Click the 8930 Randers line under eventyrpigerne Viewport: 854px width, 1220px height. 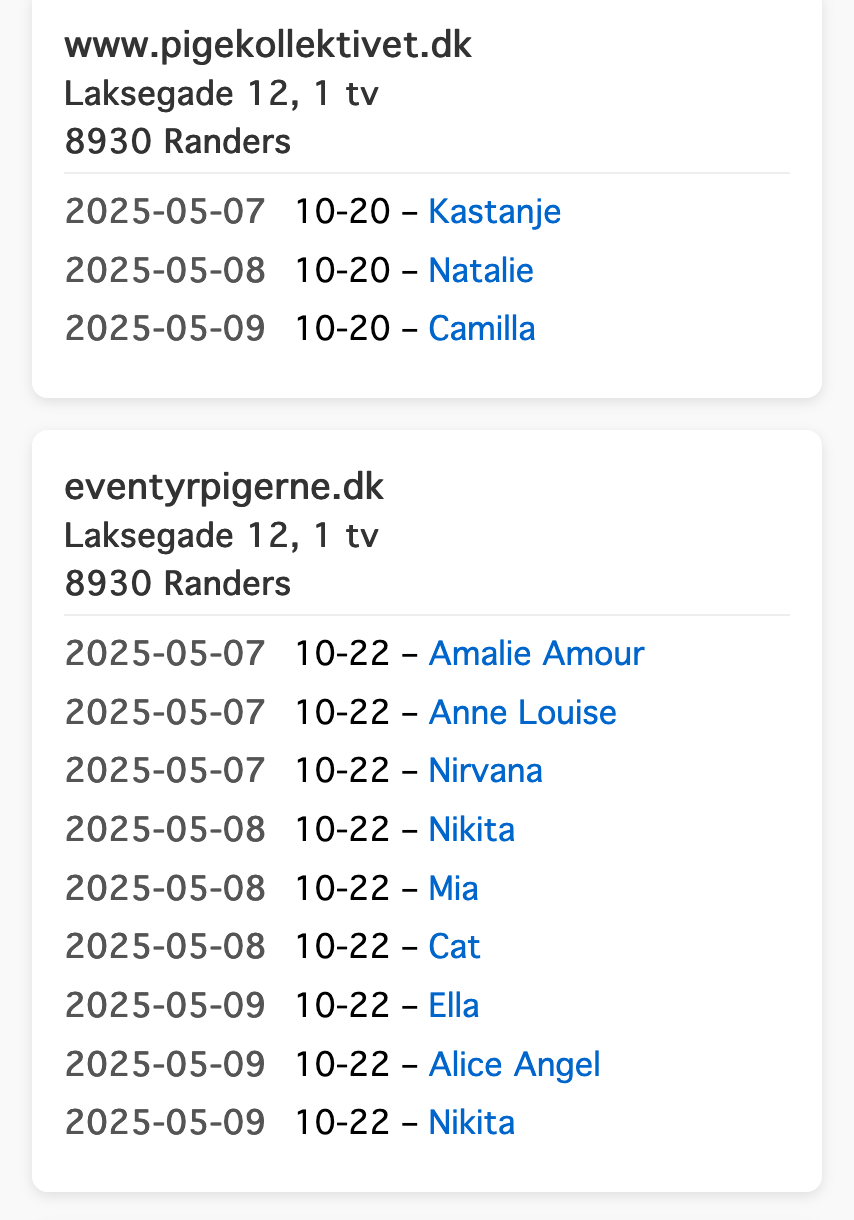[x=178, y=584]
